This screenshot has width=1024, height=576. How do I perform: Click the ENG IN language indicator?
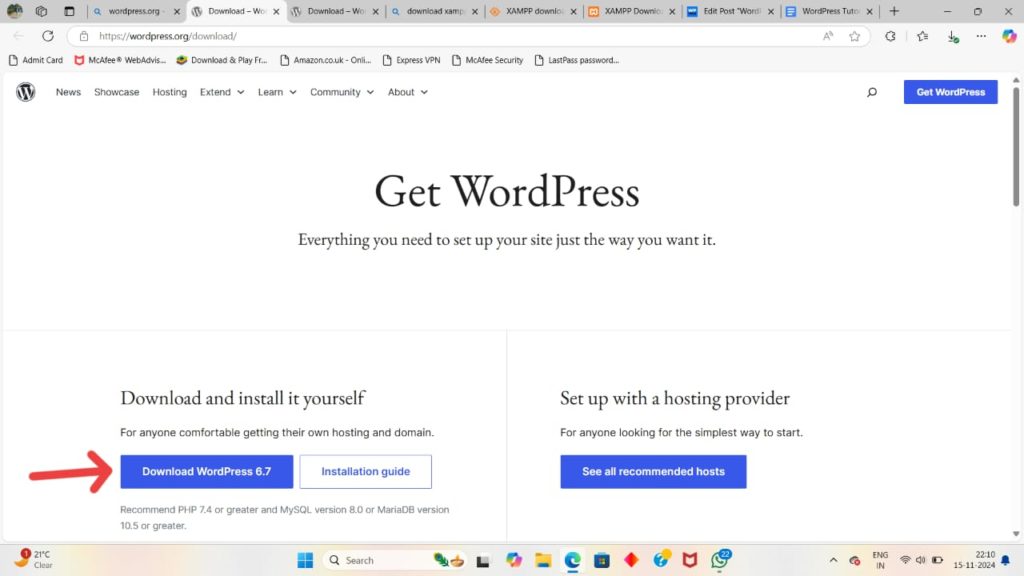[880, 560]
